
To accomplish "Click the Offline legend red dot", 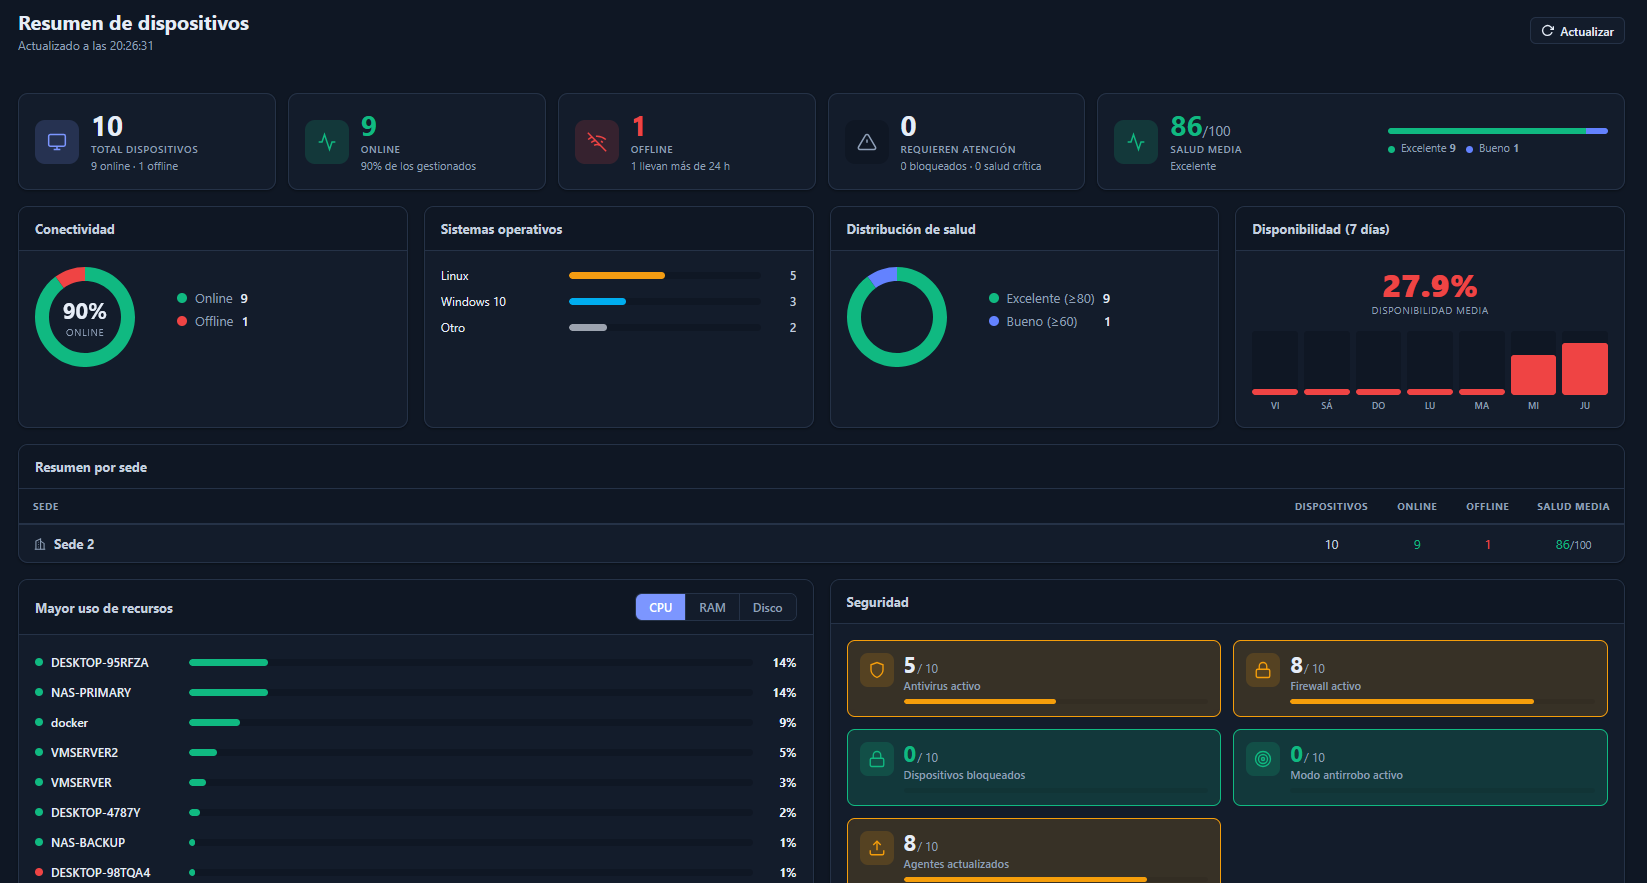I will pyautogui.click(x=182, y=321).
